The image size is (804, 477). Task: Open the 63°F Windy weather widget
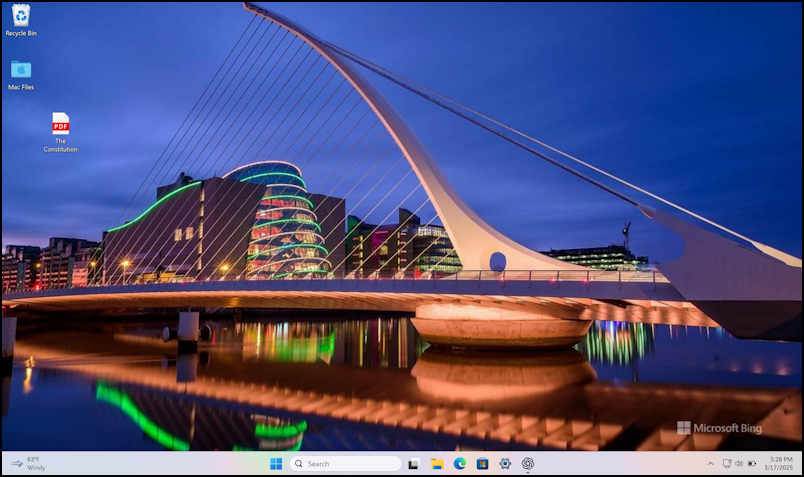coord(28,464)
